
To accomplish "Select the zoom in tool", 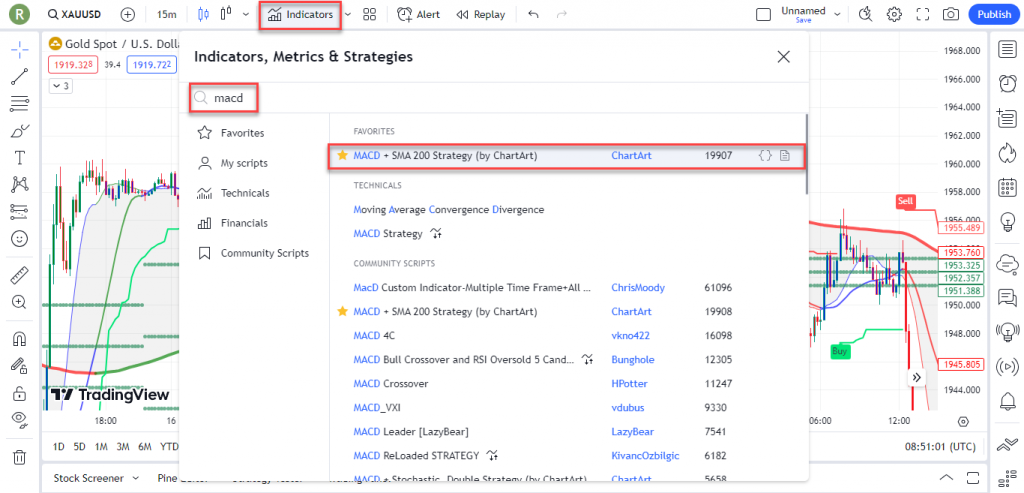I will point(20,302).
